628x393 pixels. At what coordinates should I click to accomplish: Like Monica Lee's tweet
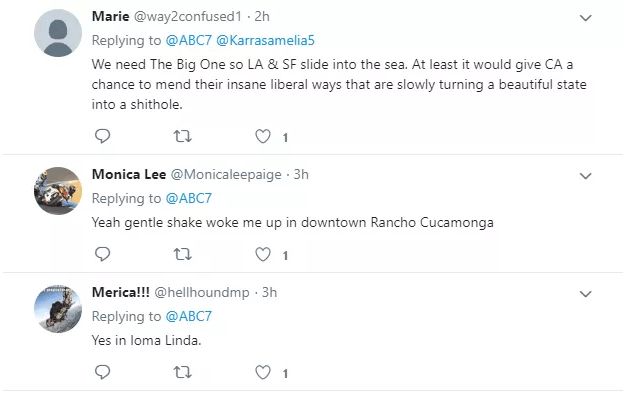pos(263,254)
